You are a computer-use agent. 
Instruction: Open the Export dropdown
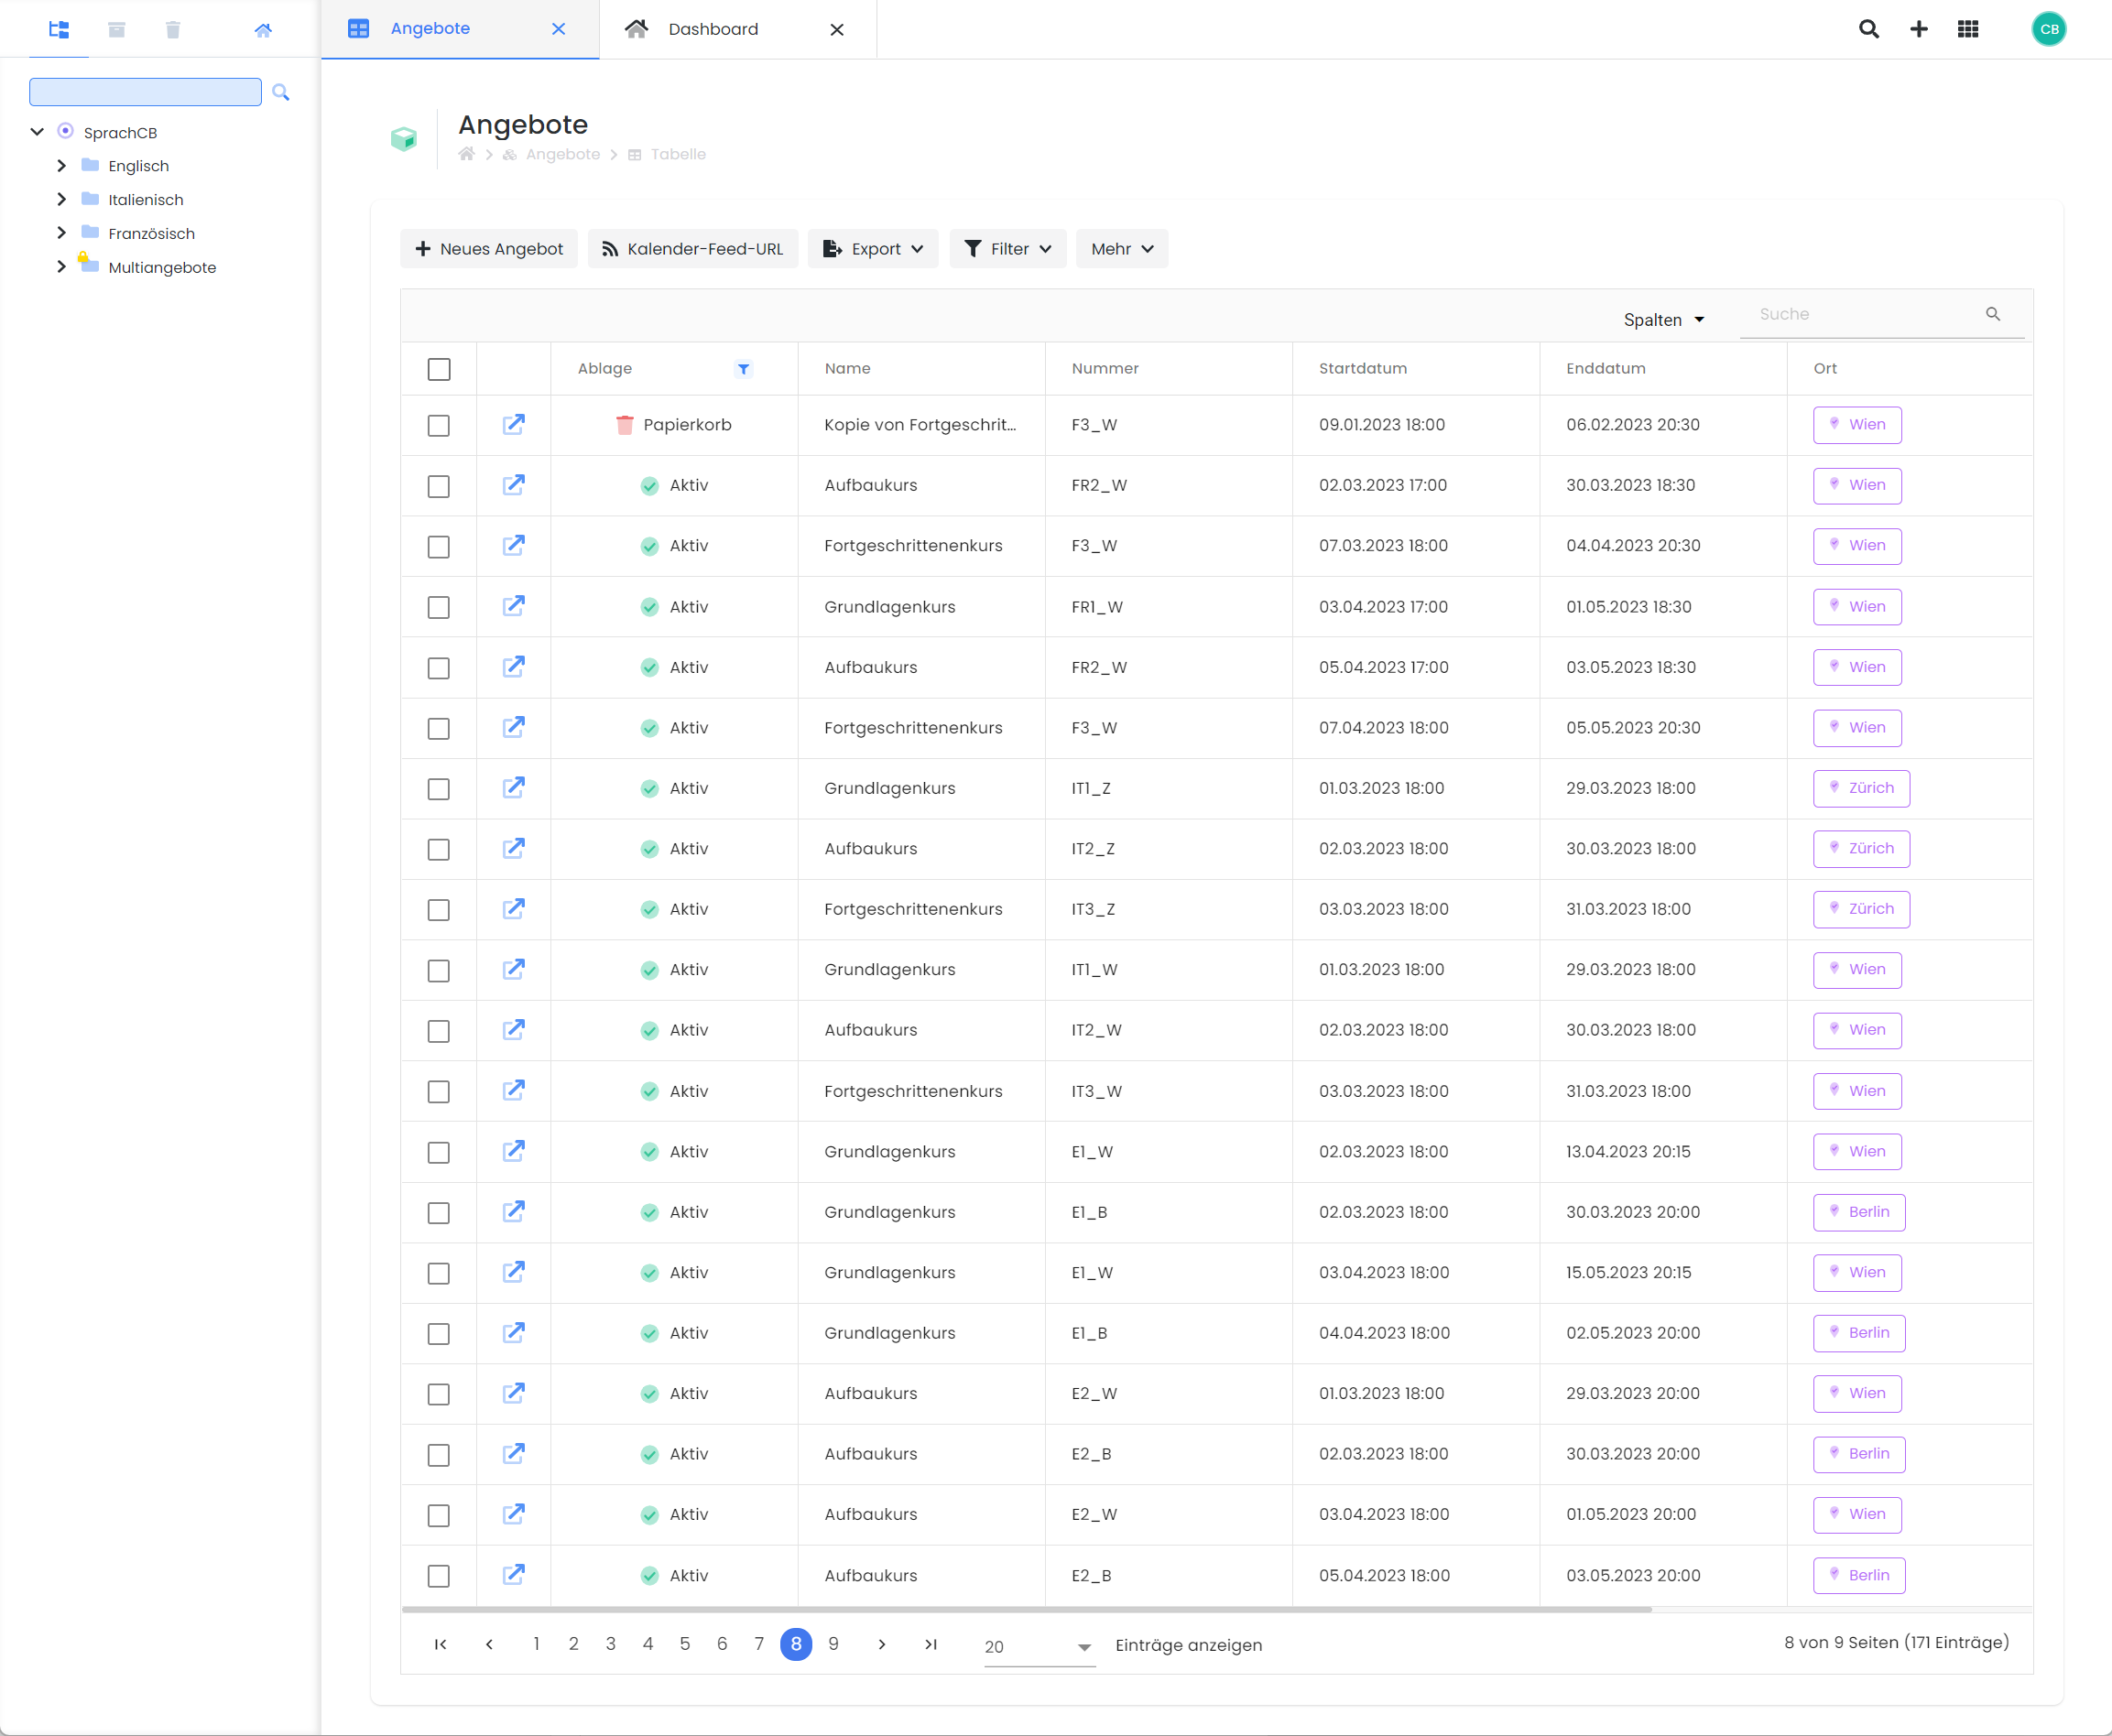point(873,249)
